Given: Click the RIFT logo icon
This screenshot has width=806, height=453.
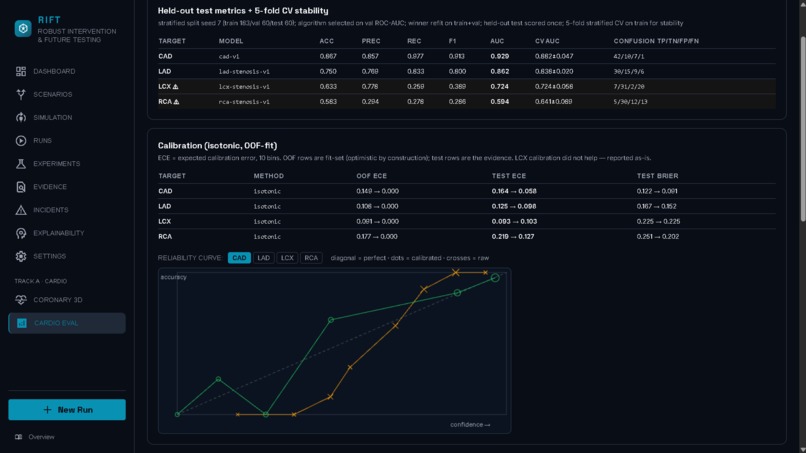Looking at the screenshot, I should click(23, 28).
